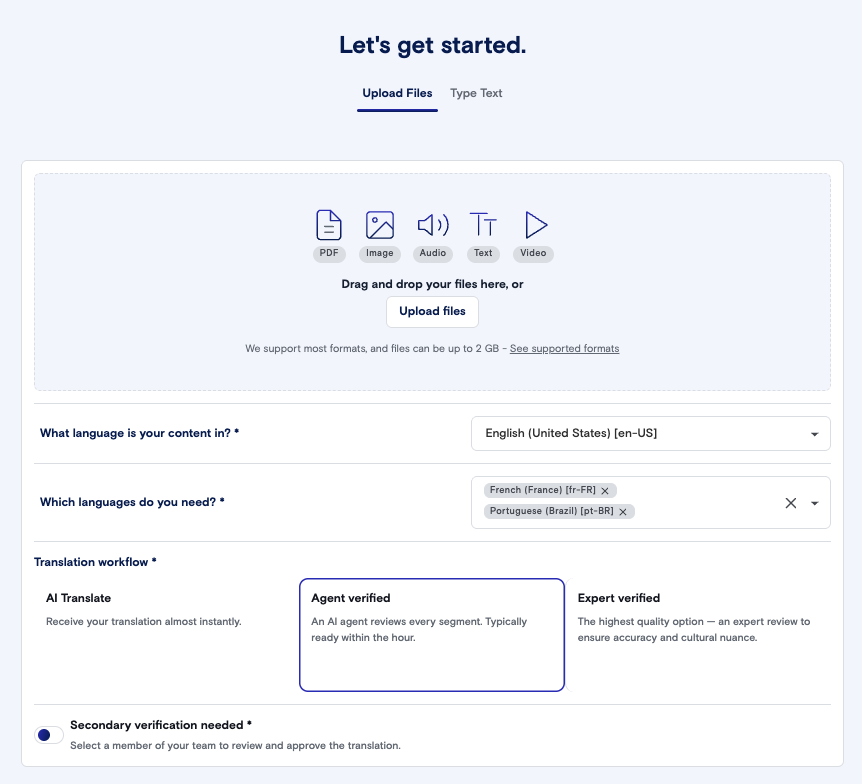Image resolution: width=862 pixels, height=784 pixels.
Task: Choose the Expert verified workflow
Action: [698, 635]
